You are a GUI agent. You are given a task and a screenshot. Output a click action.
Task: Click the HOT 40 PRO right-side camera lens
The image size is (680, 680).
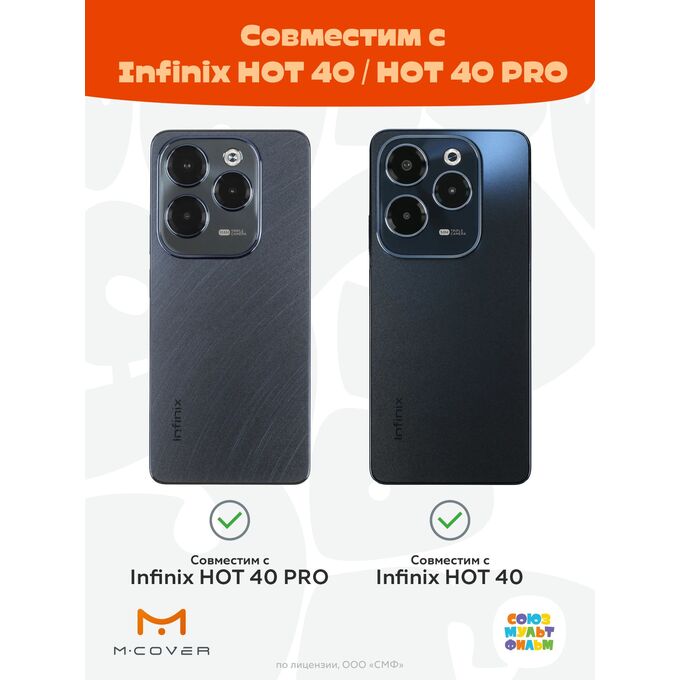pos(233,191)
